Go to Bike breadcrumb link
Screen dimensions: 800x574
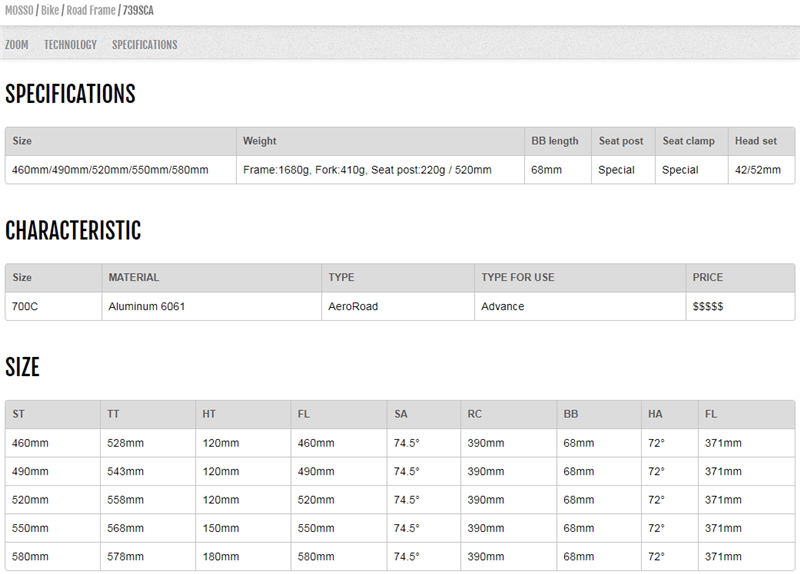(50, 10)
